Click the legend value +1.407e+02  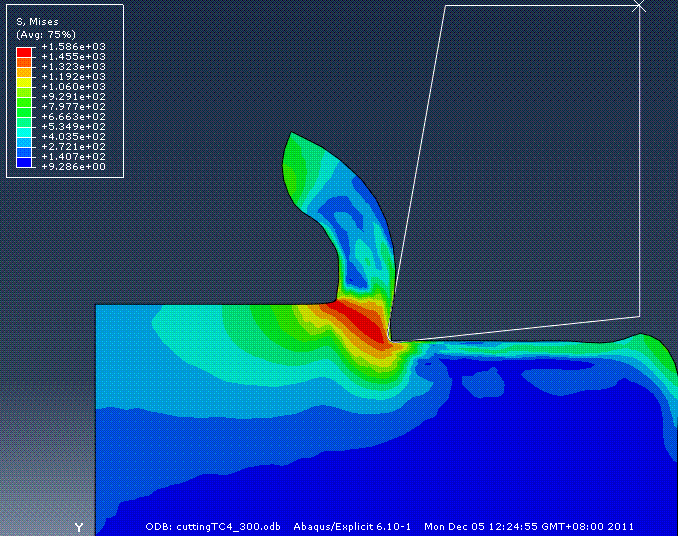coord(74,156)
